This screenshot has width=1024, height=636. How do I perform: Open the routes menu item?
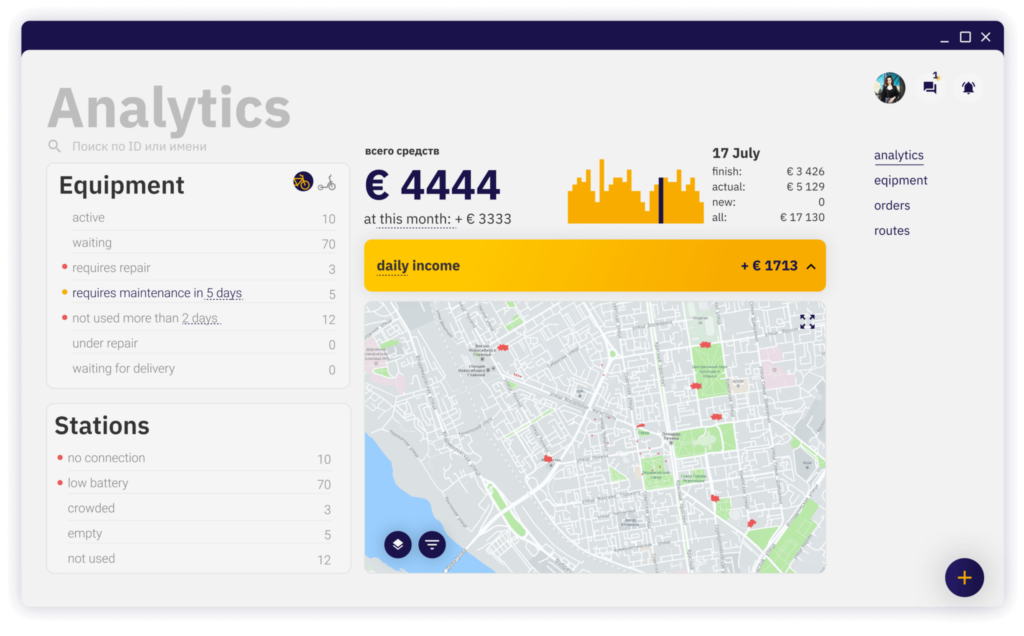[891, 231]
